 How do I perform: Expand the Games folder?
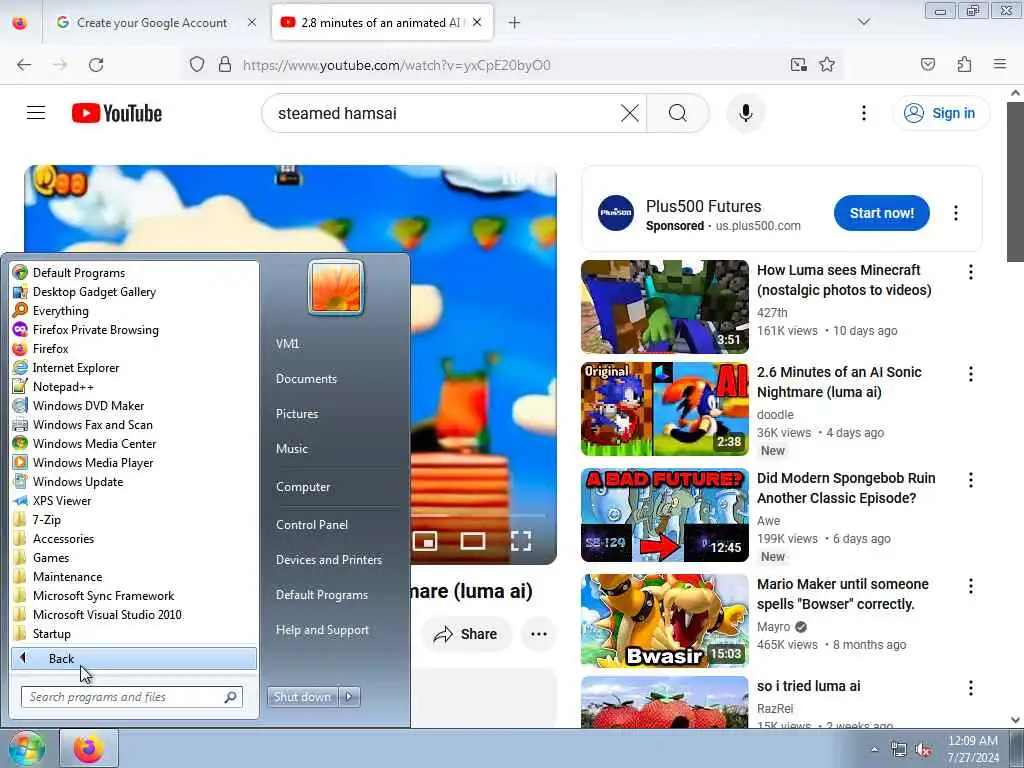click(x=134, y=558)
